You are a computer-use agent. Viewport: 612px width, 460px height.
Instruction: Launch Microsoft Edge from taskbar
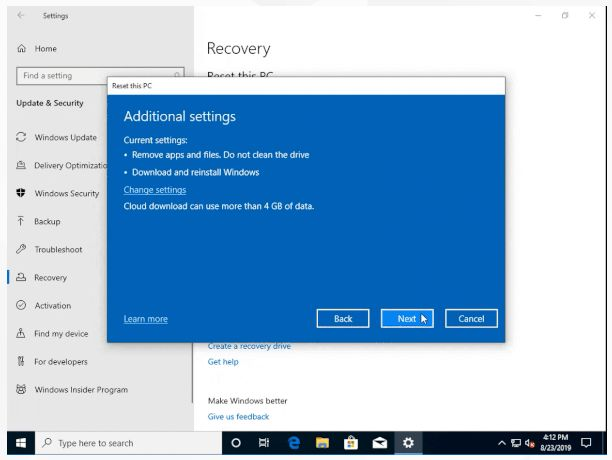[x=294, y=443]
